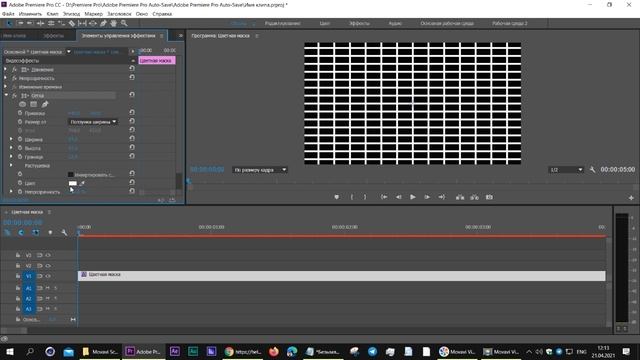The image size is (640, 360).
Task: Select the Zoom magnifier tool
Action: (x=124, y=24)
